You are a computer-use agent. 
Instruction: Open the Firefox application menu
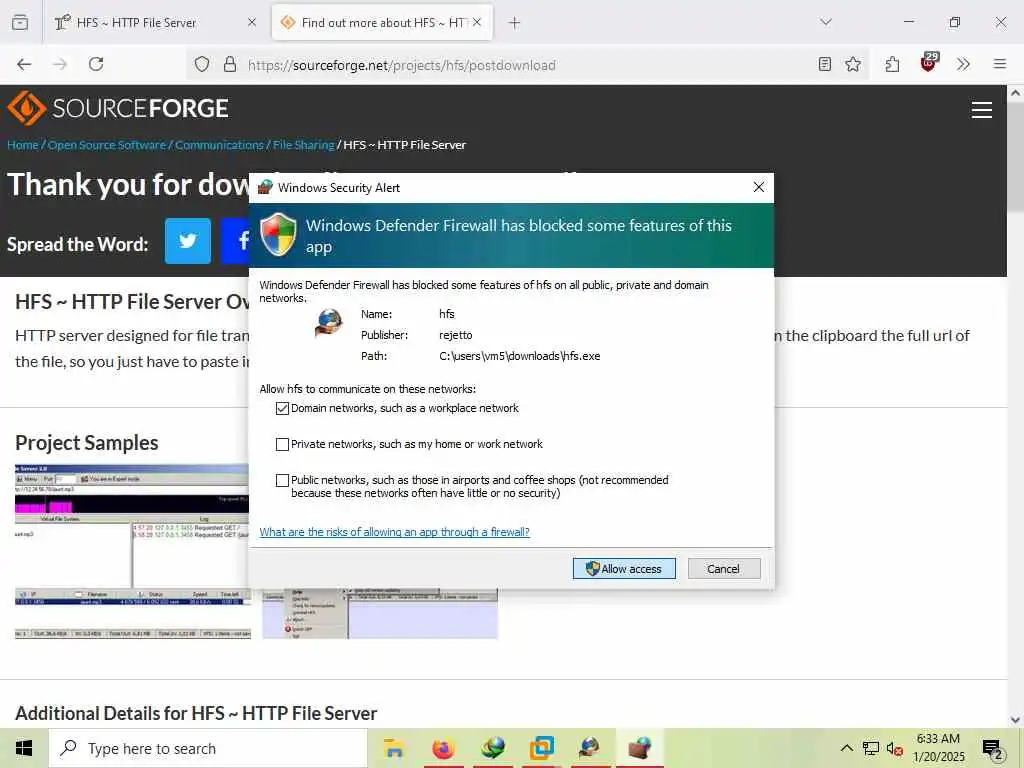(1000, 64)
